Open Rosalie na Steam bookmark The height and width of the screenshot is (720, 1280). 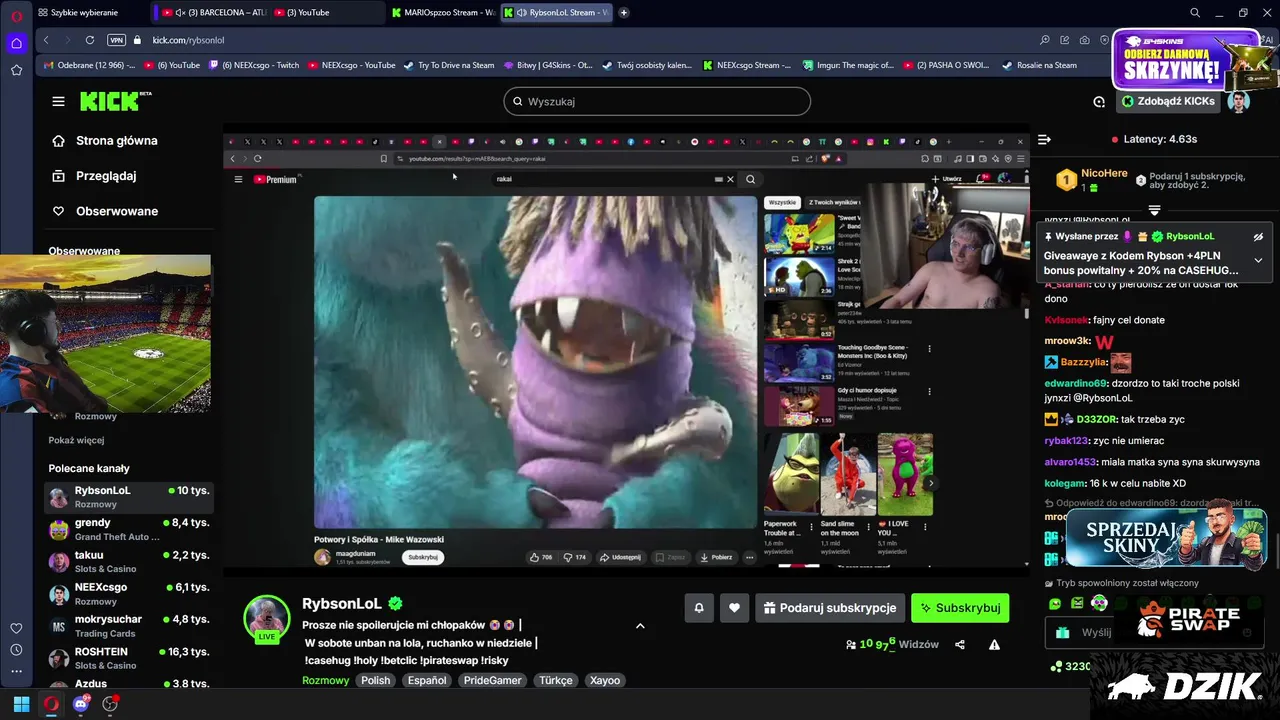(x=1040, y=65)
